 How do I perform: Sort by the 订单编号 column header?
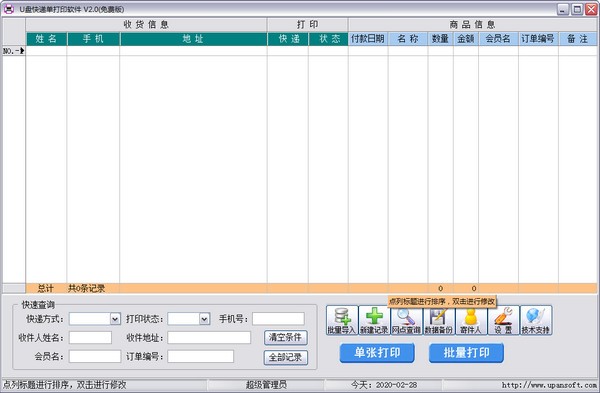tap(538, 39)
